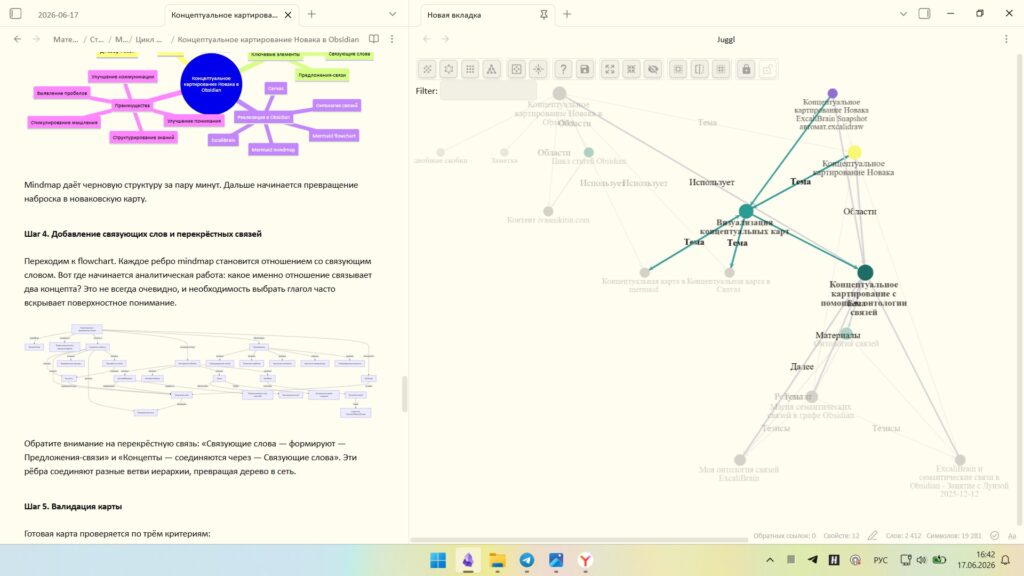Expand the right pane tab list chevron
The image size is (1024, 576).
903,14
